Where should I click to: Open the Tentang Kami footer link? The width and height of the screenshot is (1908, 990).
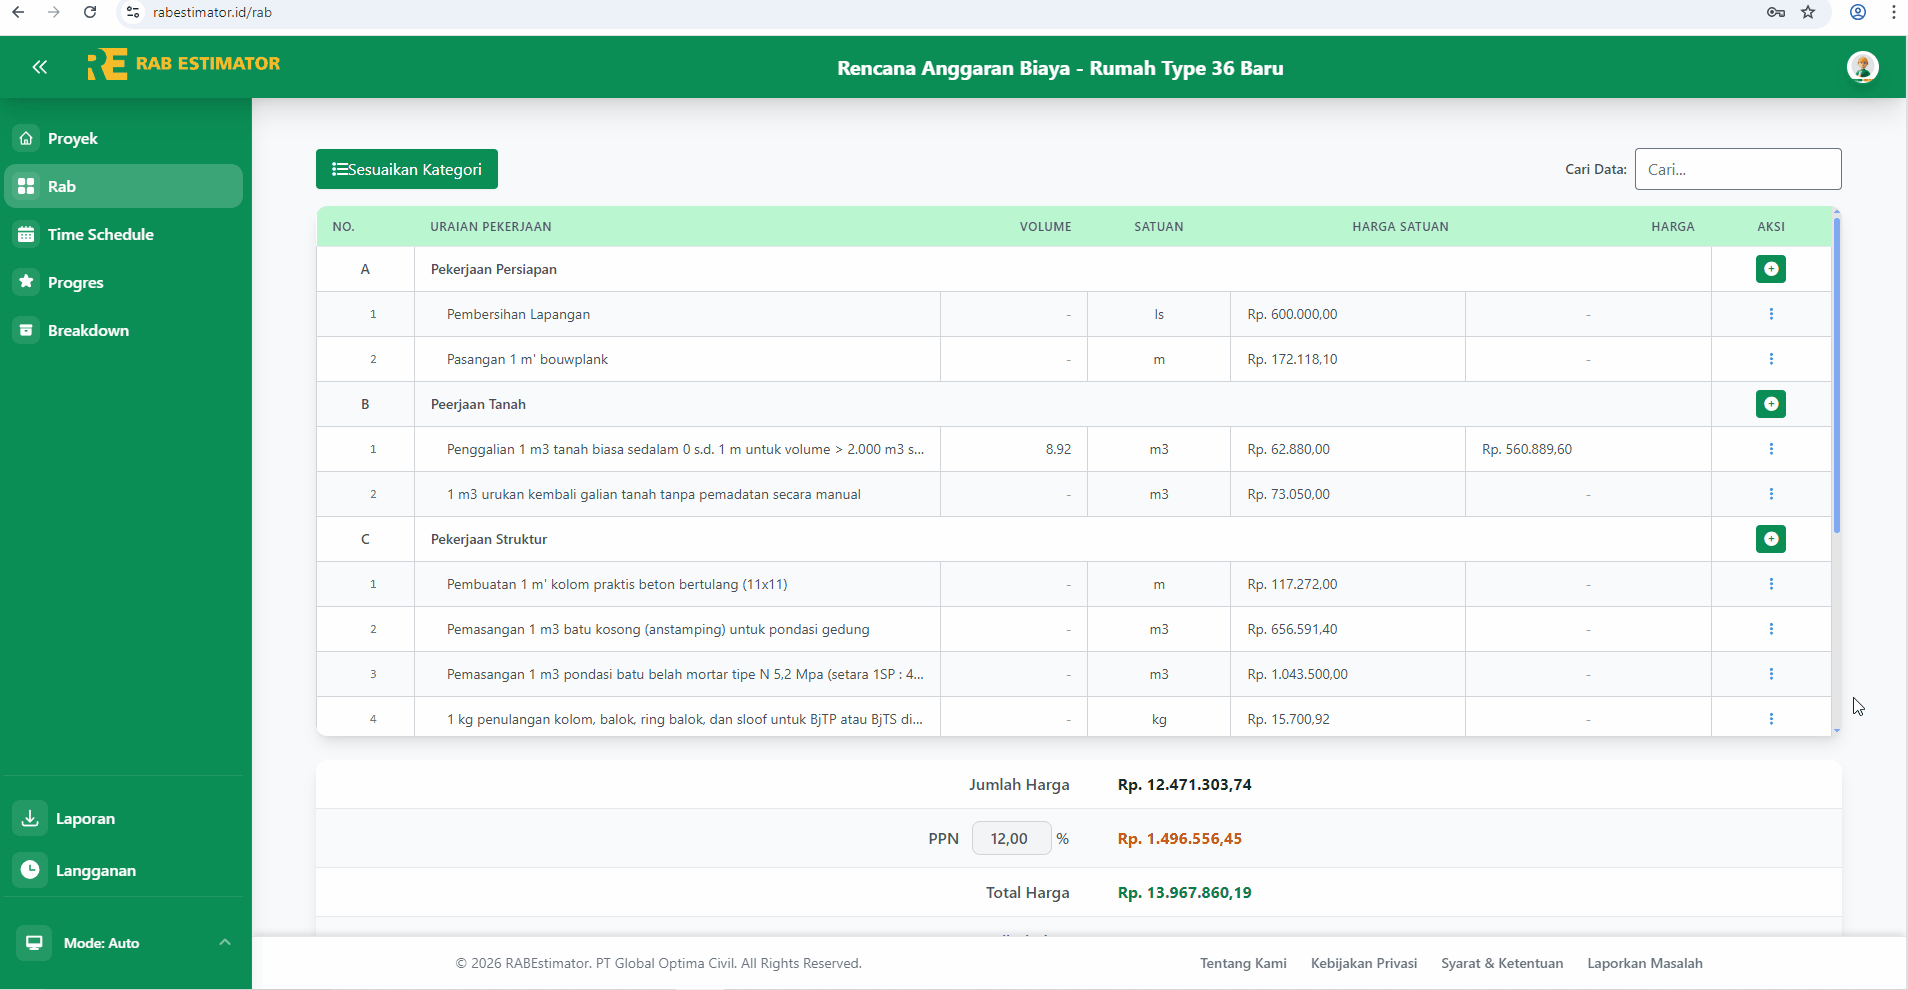(x=1242, y=963)
